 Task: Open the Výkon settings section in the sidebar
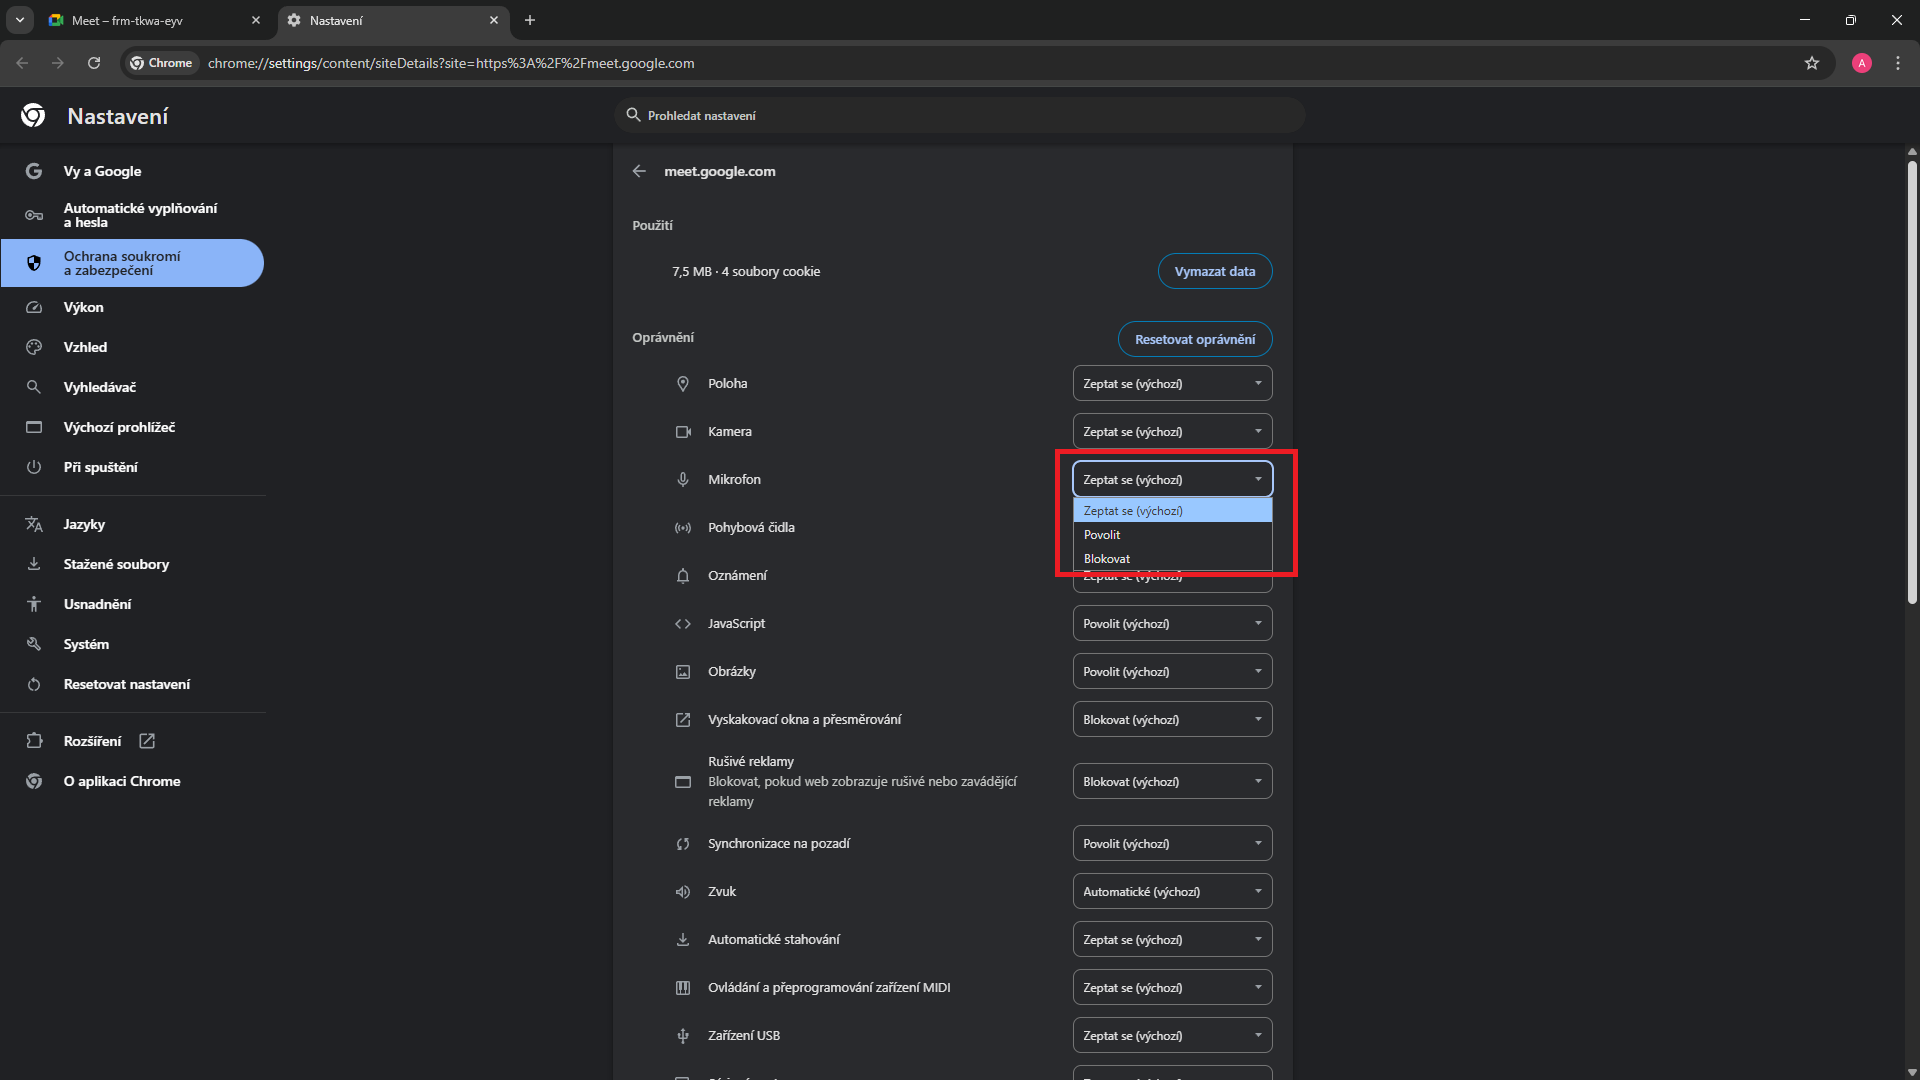click(84, 307)
